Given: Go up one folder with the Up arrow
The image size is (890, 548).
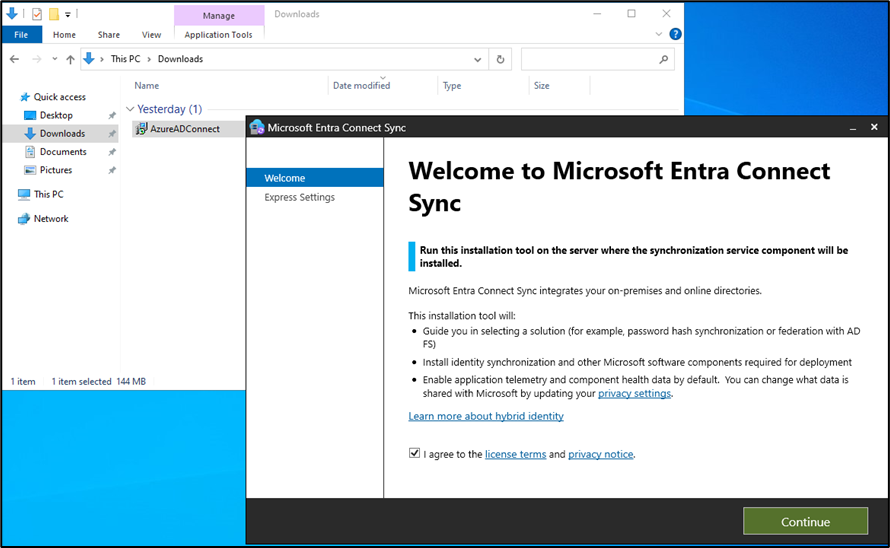Looking at the screenshot, I should [70, 59].
